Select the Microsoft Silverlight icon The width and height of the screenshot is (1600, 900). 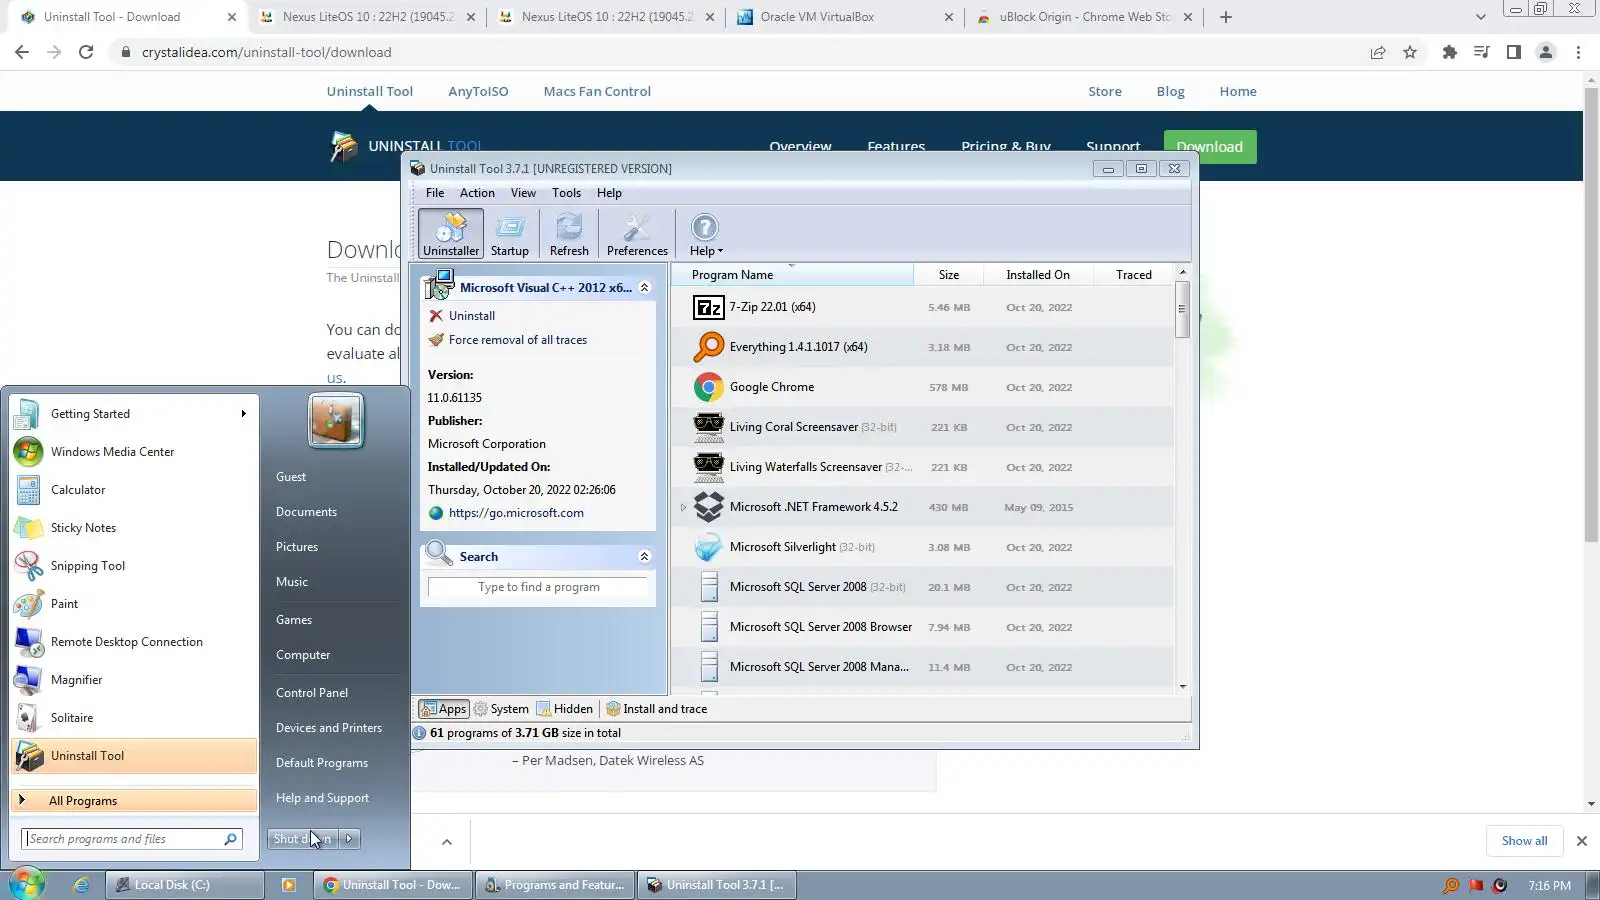pos(708,547)
